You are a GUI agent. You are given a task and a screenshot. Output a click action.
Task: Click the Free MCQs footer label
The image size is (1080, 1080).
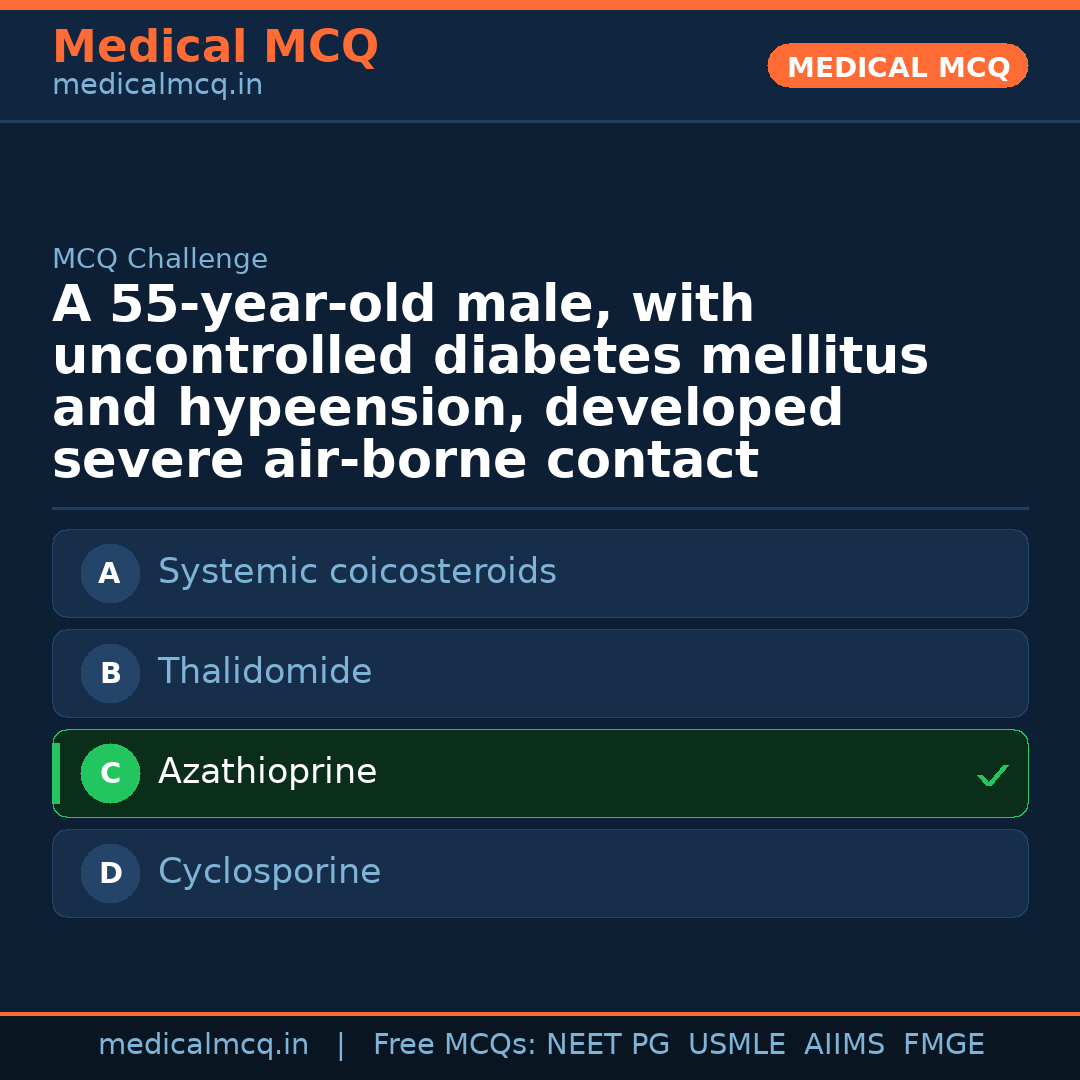[454, 1045]
